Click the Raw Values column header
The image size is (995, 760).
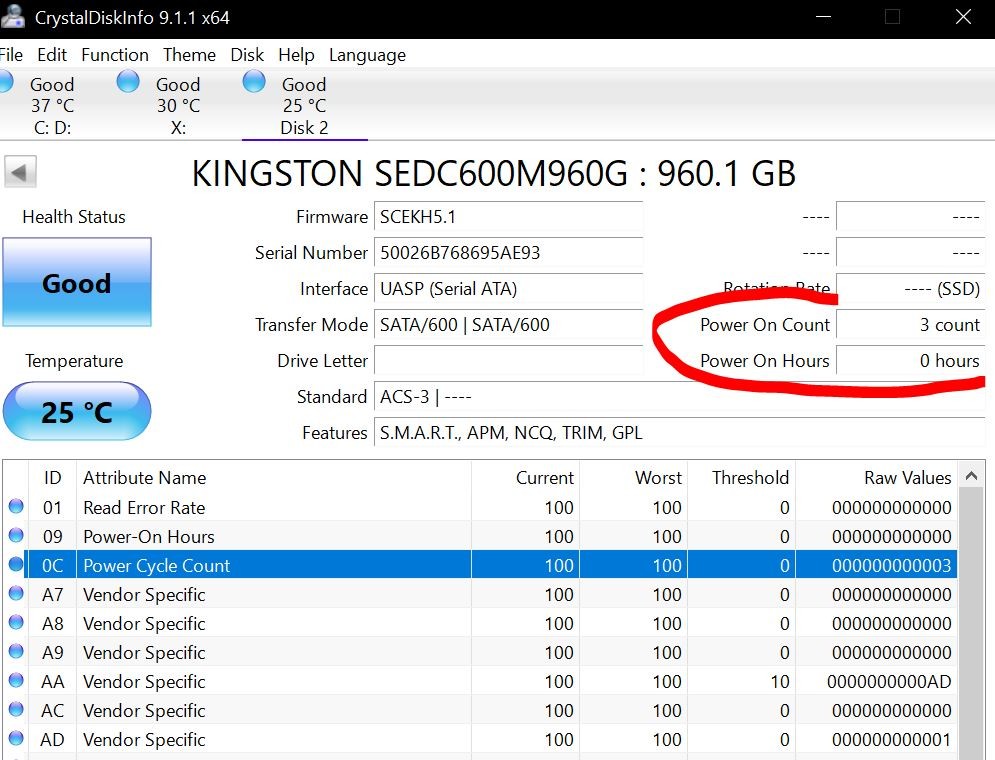(x=876, y=477)
